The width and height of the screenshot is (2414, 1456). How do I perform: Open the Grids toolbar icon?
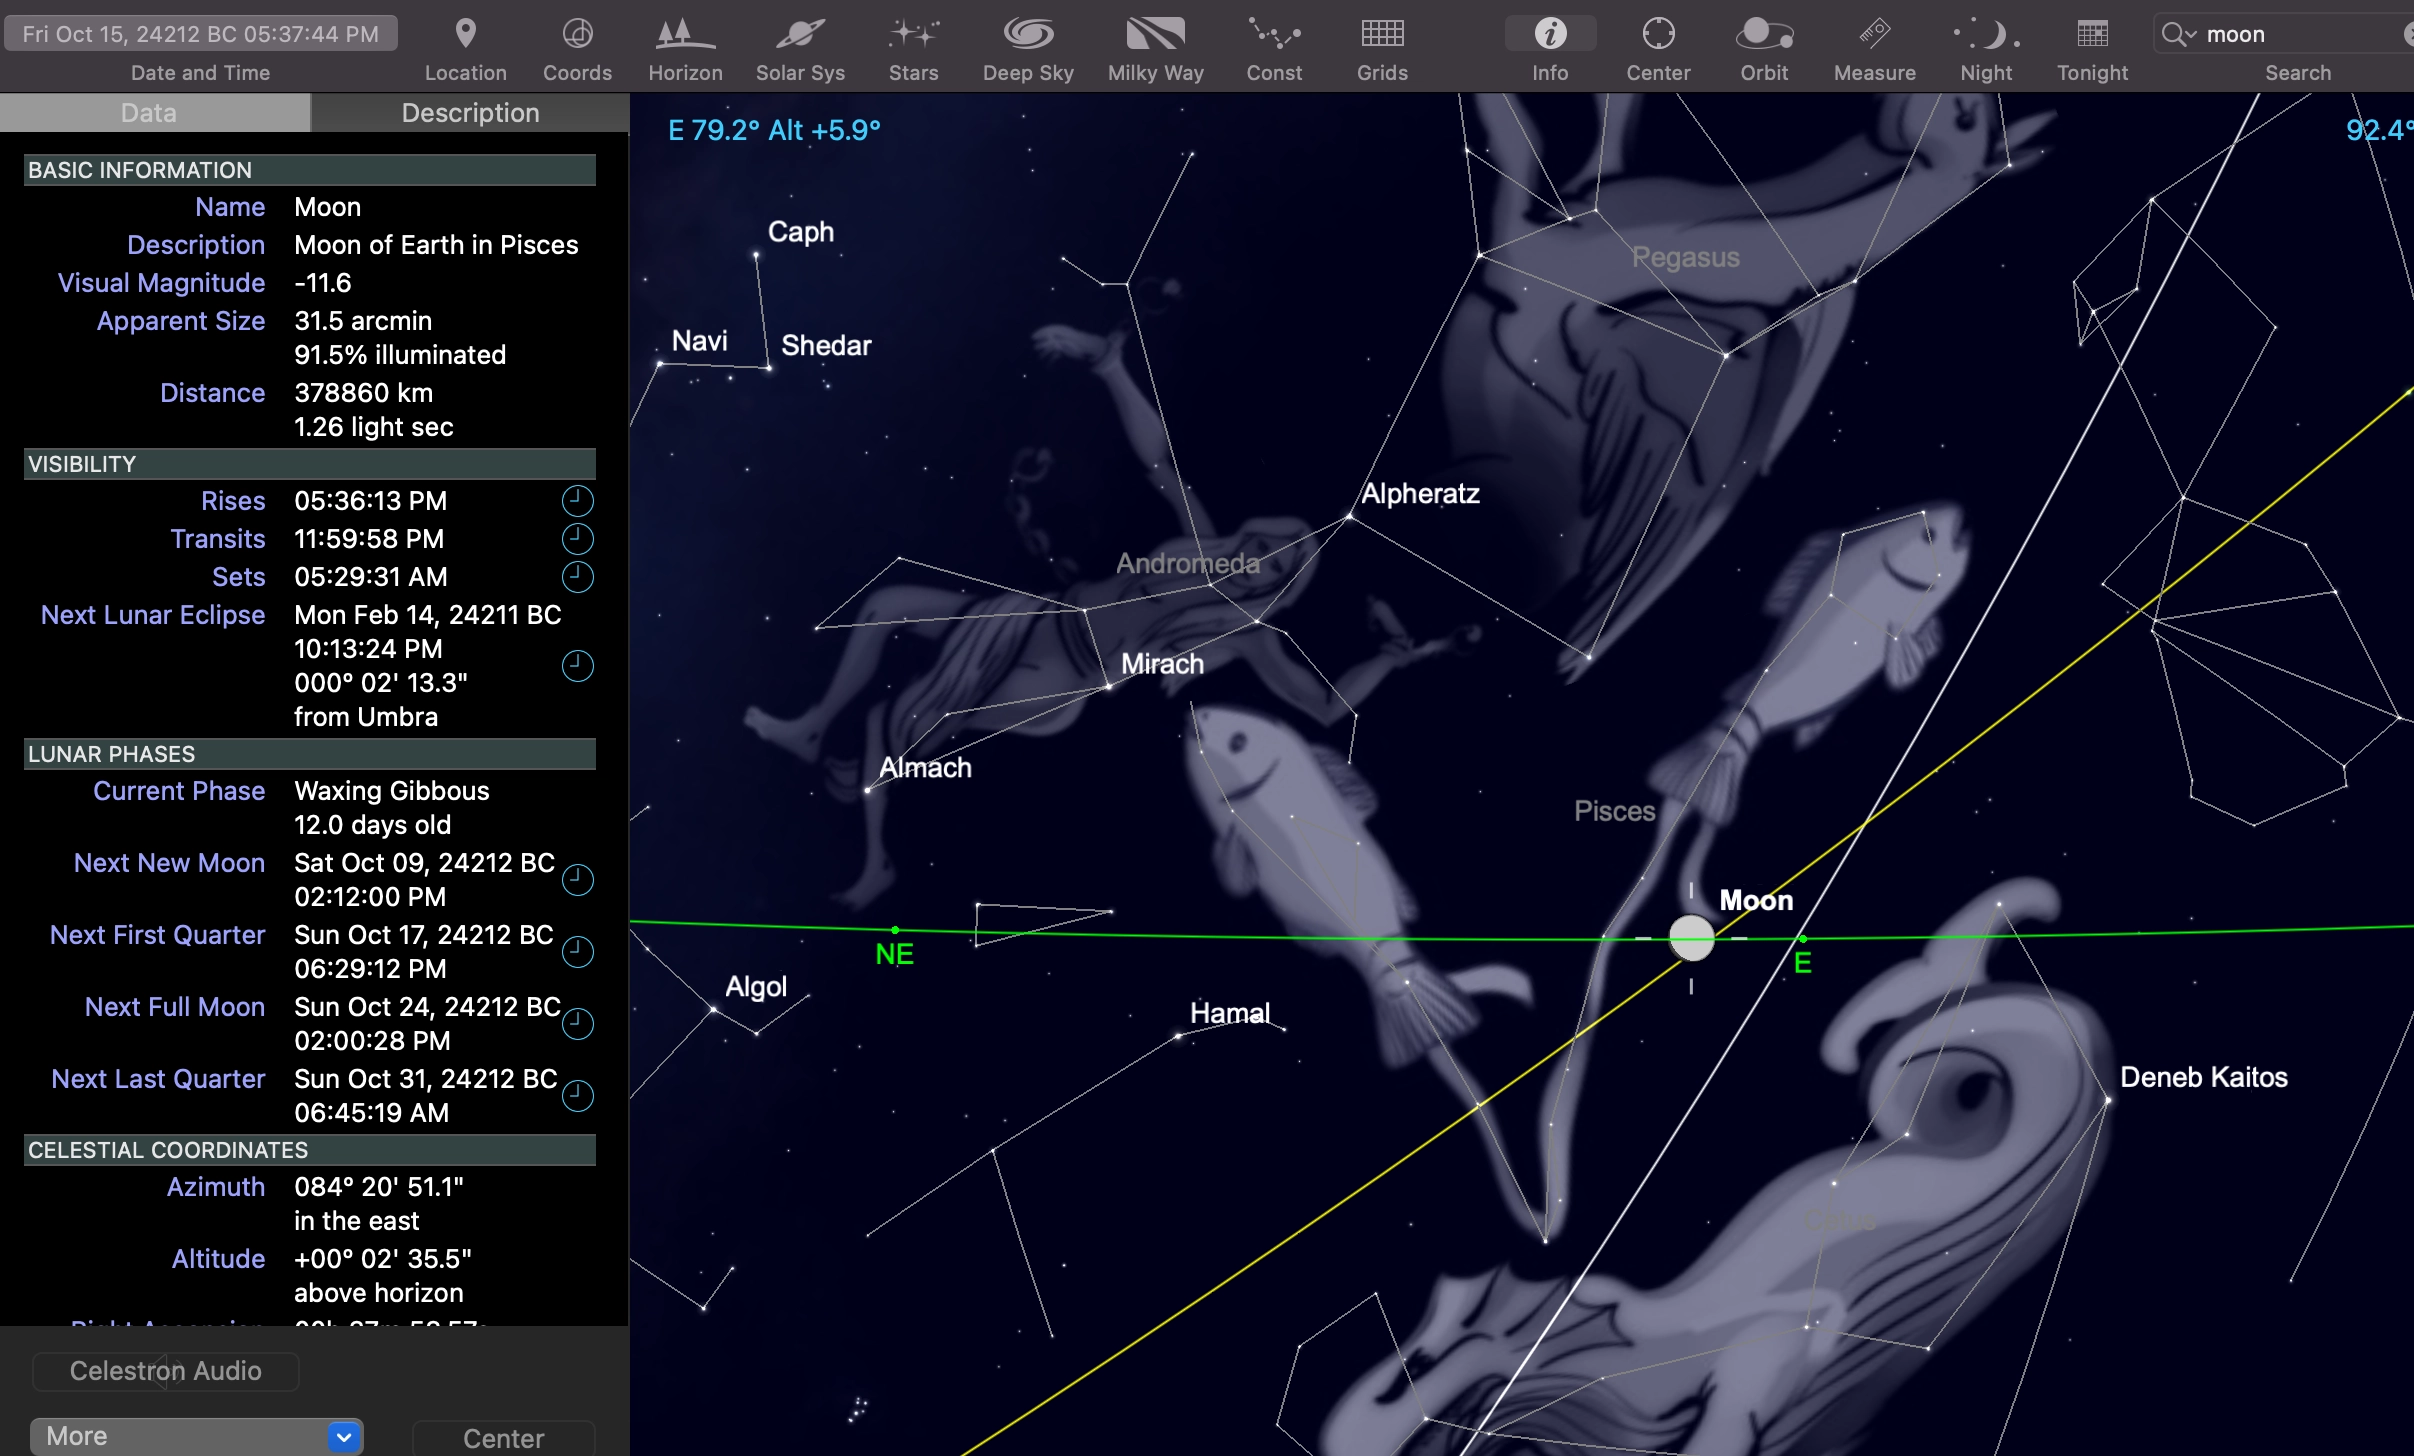[x=1382, y=34]
